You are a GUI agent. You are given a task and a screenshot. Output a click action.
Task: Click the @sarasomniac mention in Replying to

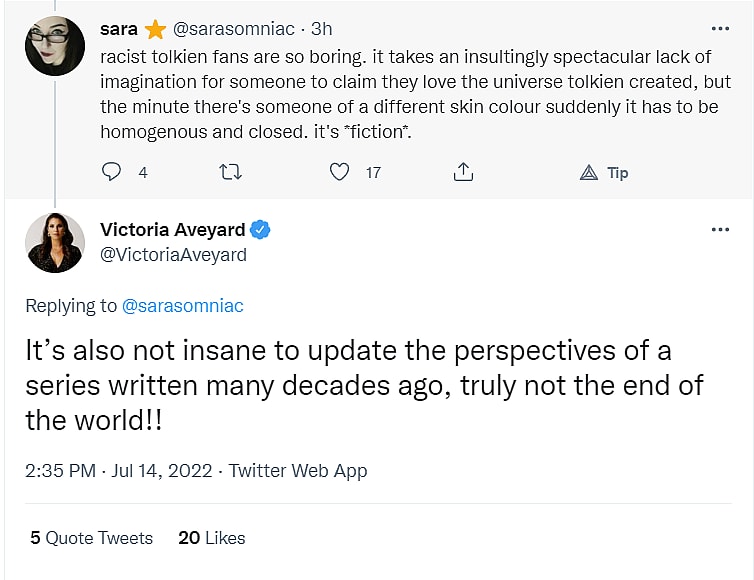tap(182, 306)
